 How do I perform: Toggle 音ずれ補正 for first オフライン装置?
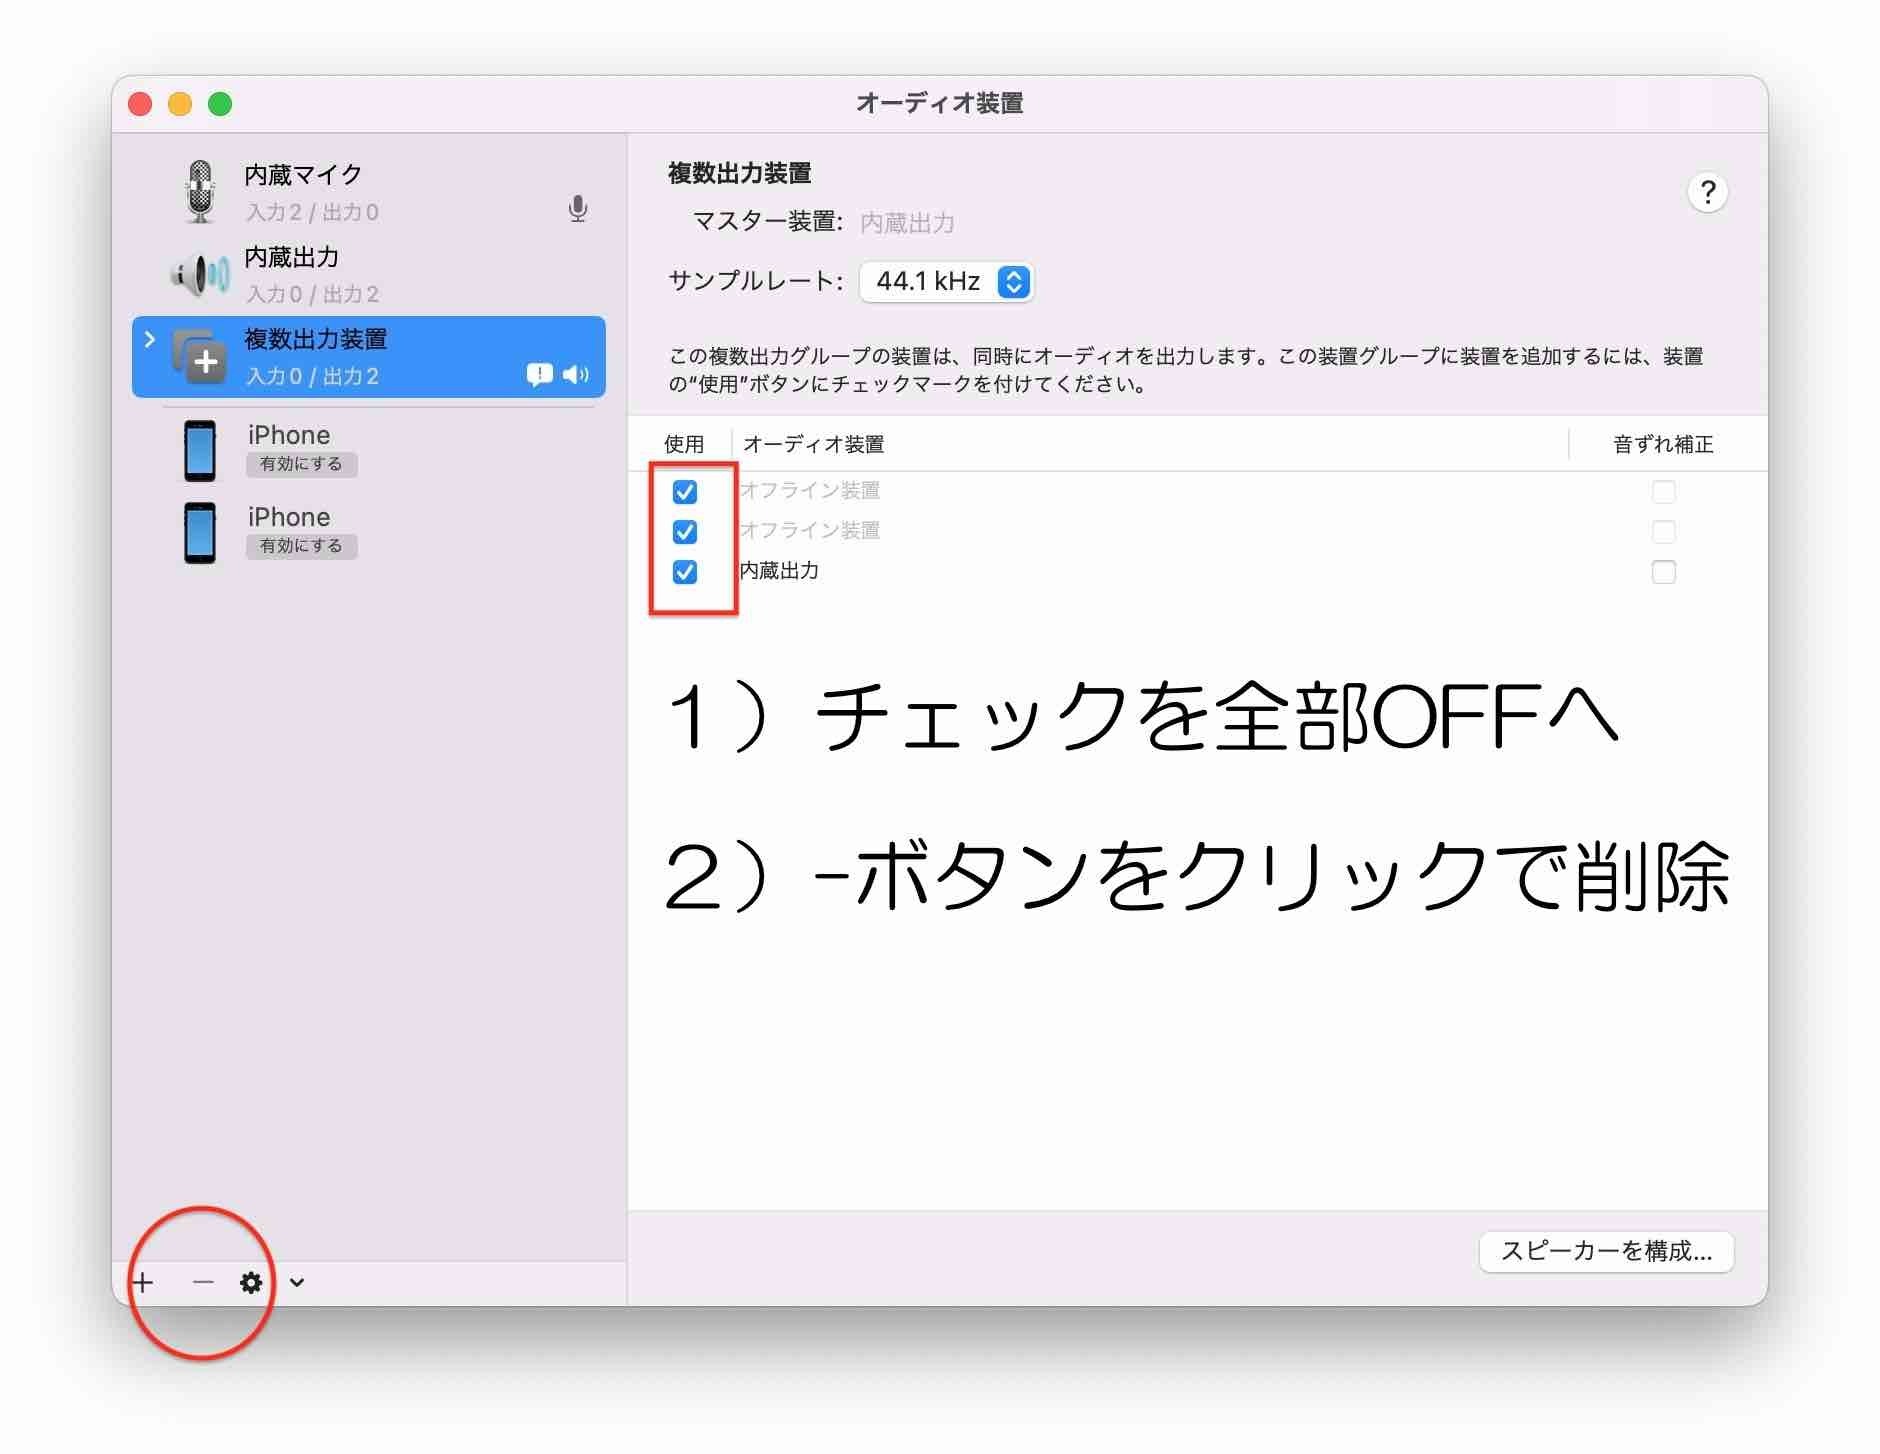point(1664,492)
